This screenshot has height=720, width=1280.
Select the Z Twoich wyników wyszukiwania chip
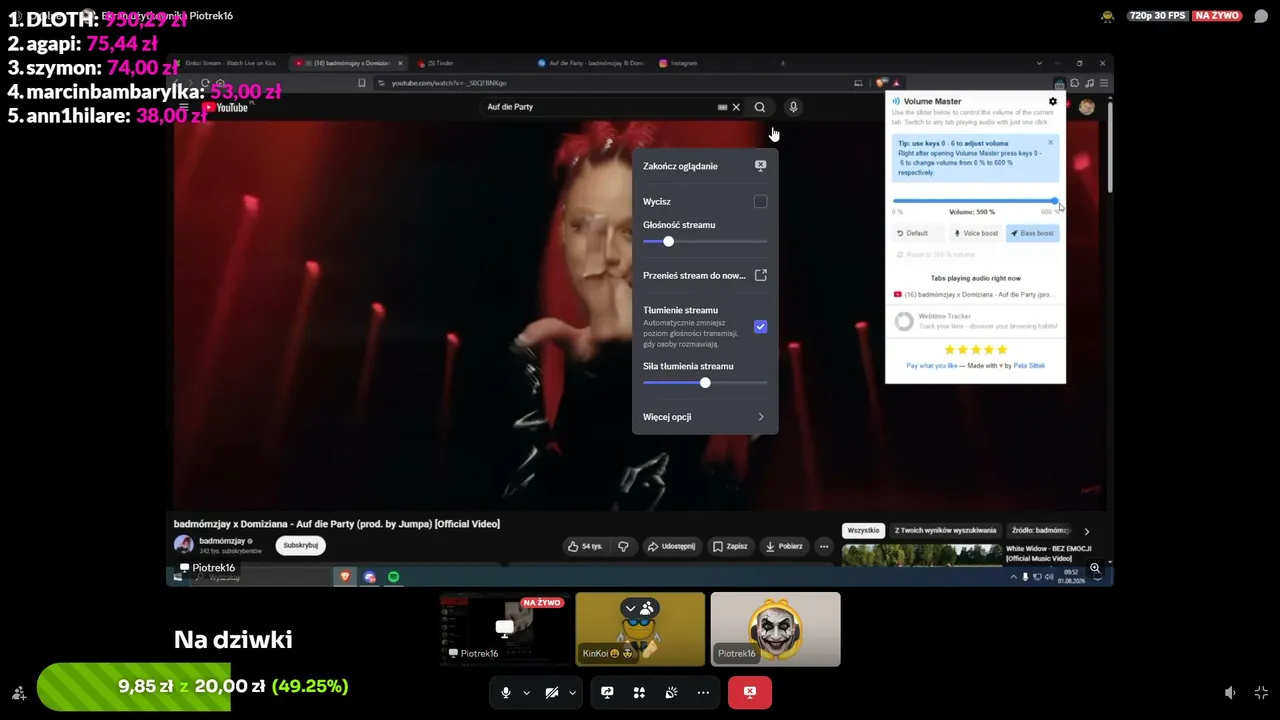tap(945, 531)
